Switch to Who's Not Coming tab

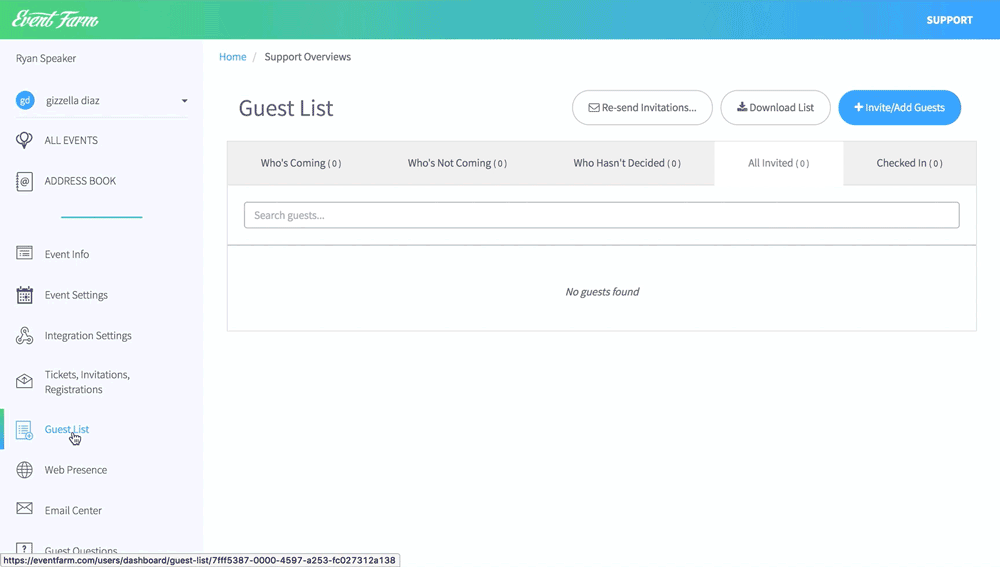tap(457, 163)
